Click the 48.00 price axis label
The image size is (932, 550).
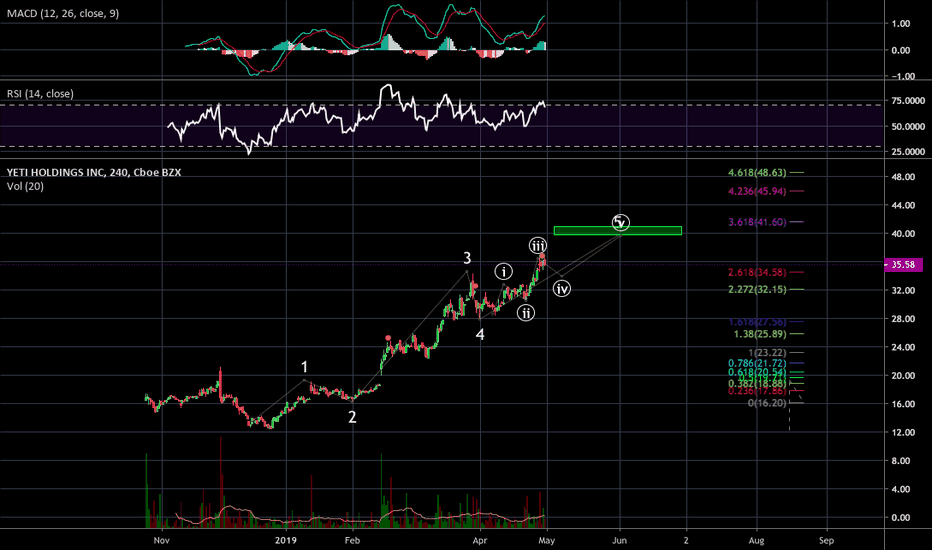tap(903, 177)
